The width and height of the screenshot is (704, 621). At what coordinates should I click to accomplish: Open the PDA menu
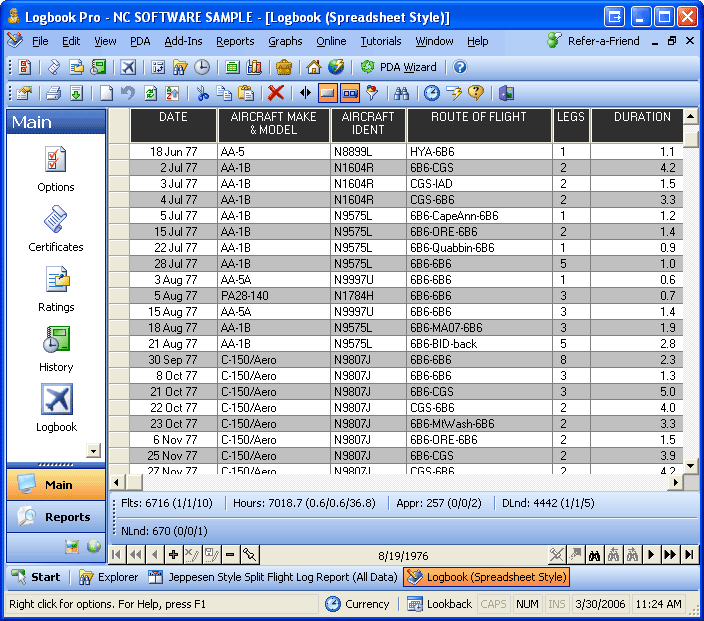point(140,41)
